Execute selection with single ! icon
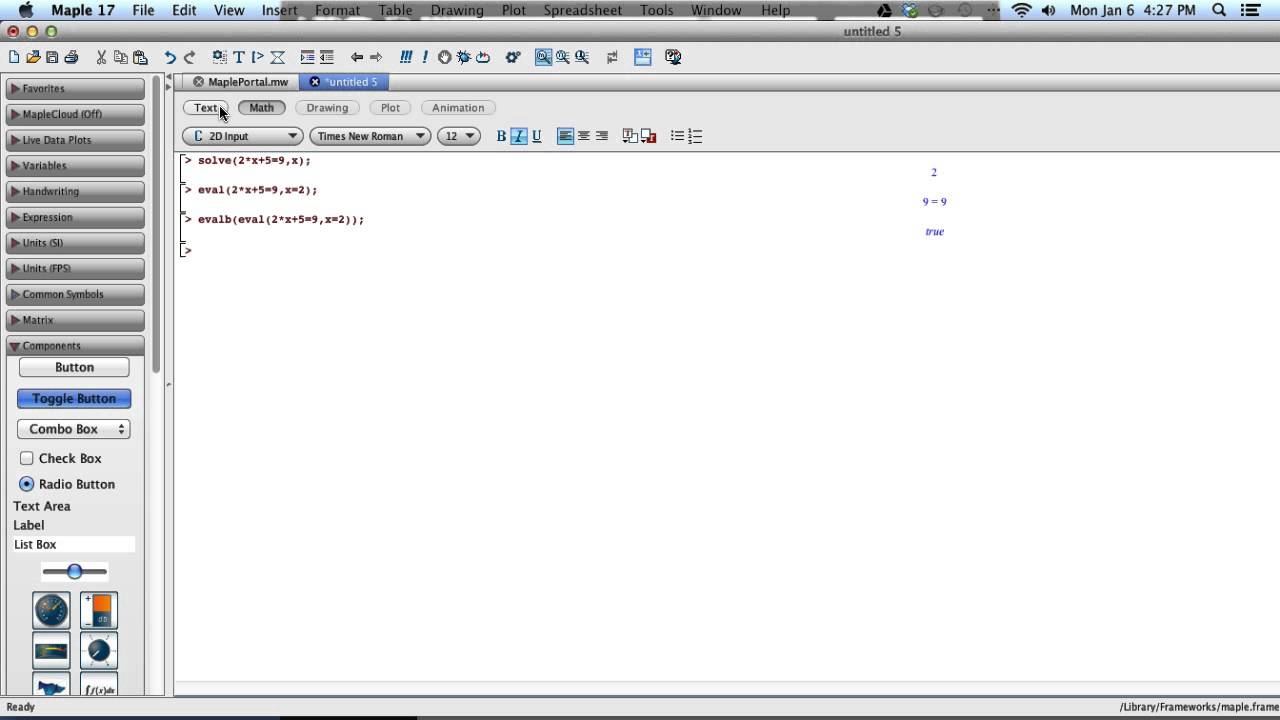1280x720 pixels. point(426,57)
